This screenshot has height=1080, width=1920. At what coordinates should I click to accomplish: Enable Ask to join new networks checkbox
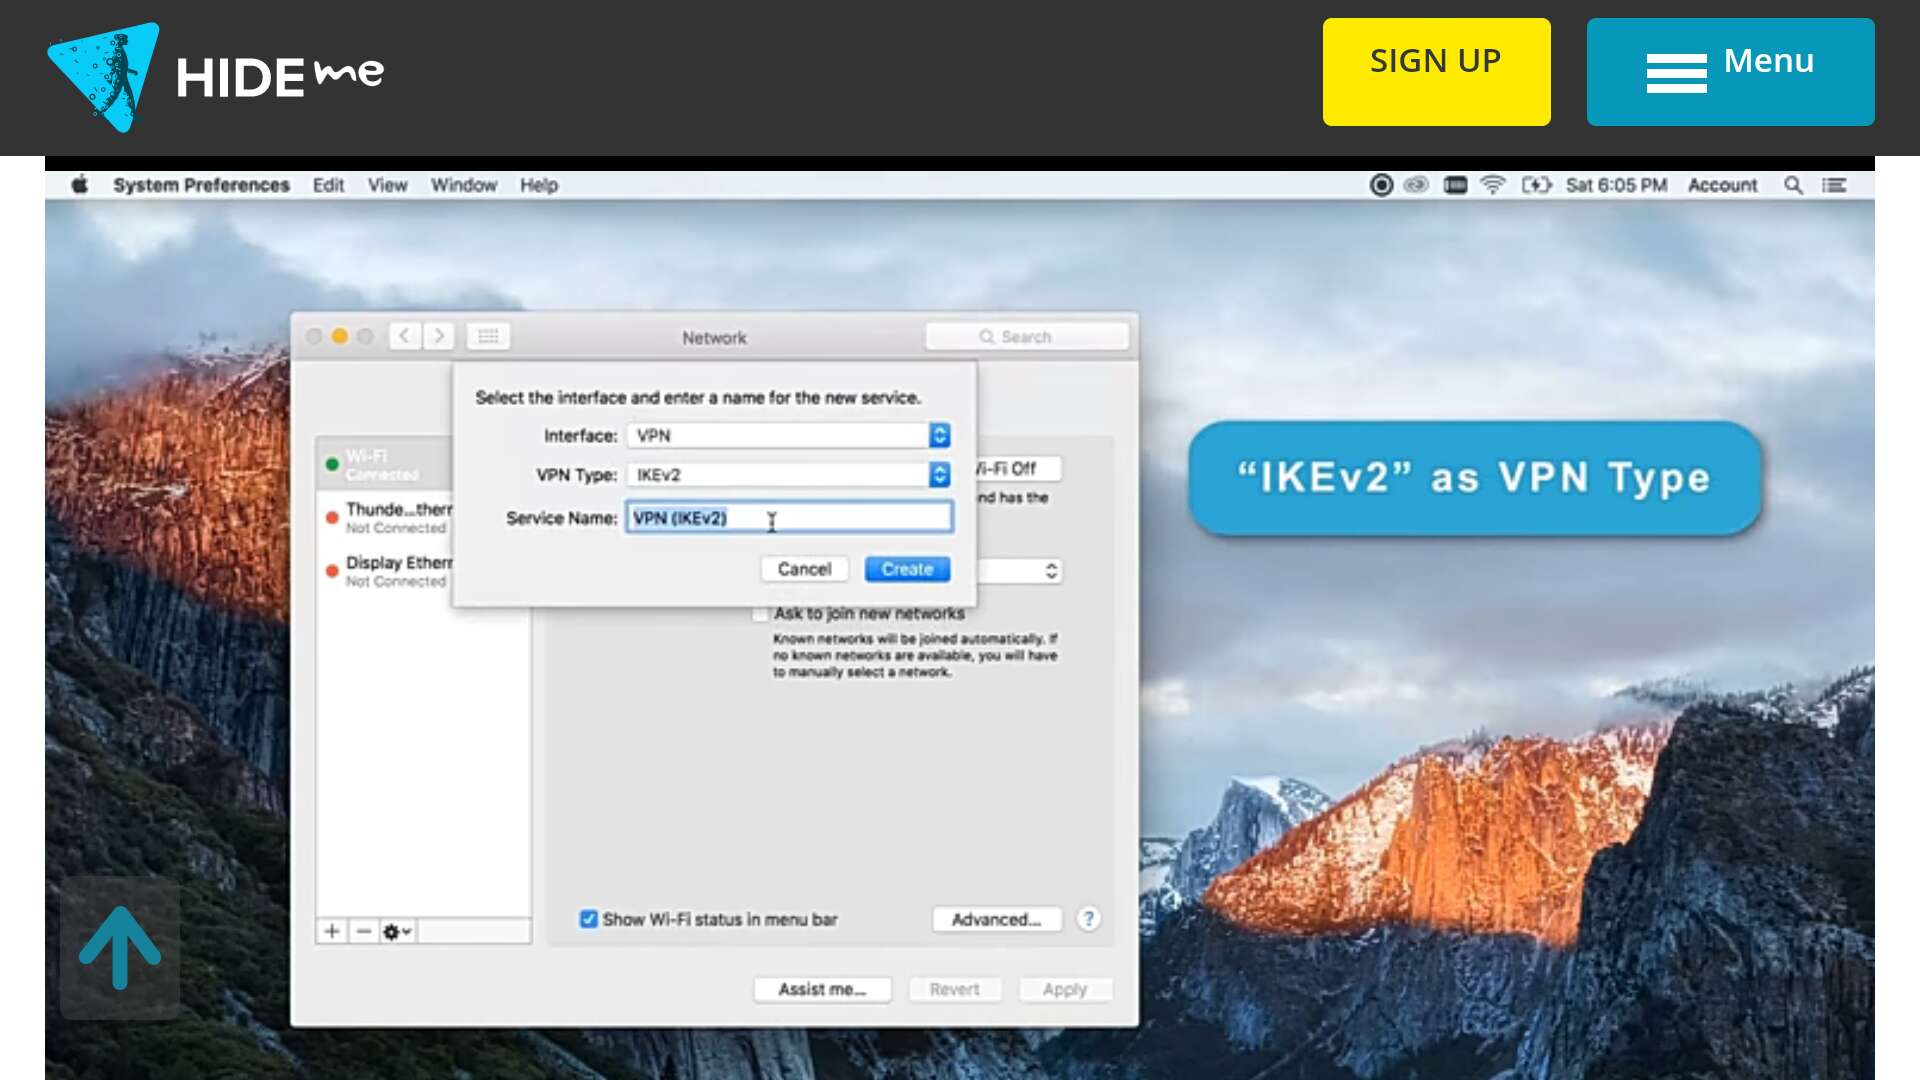pos(761,613)
